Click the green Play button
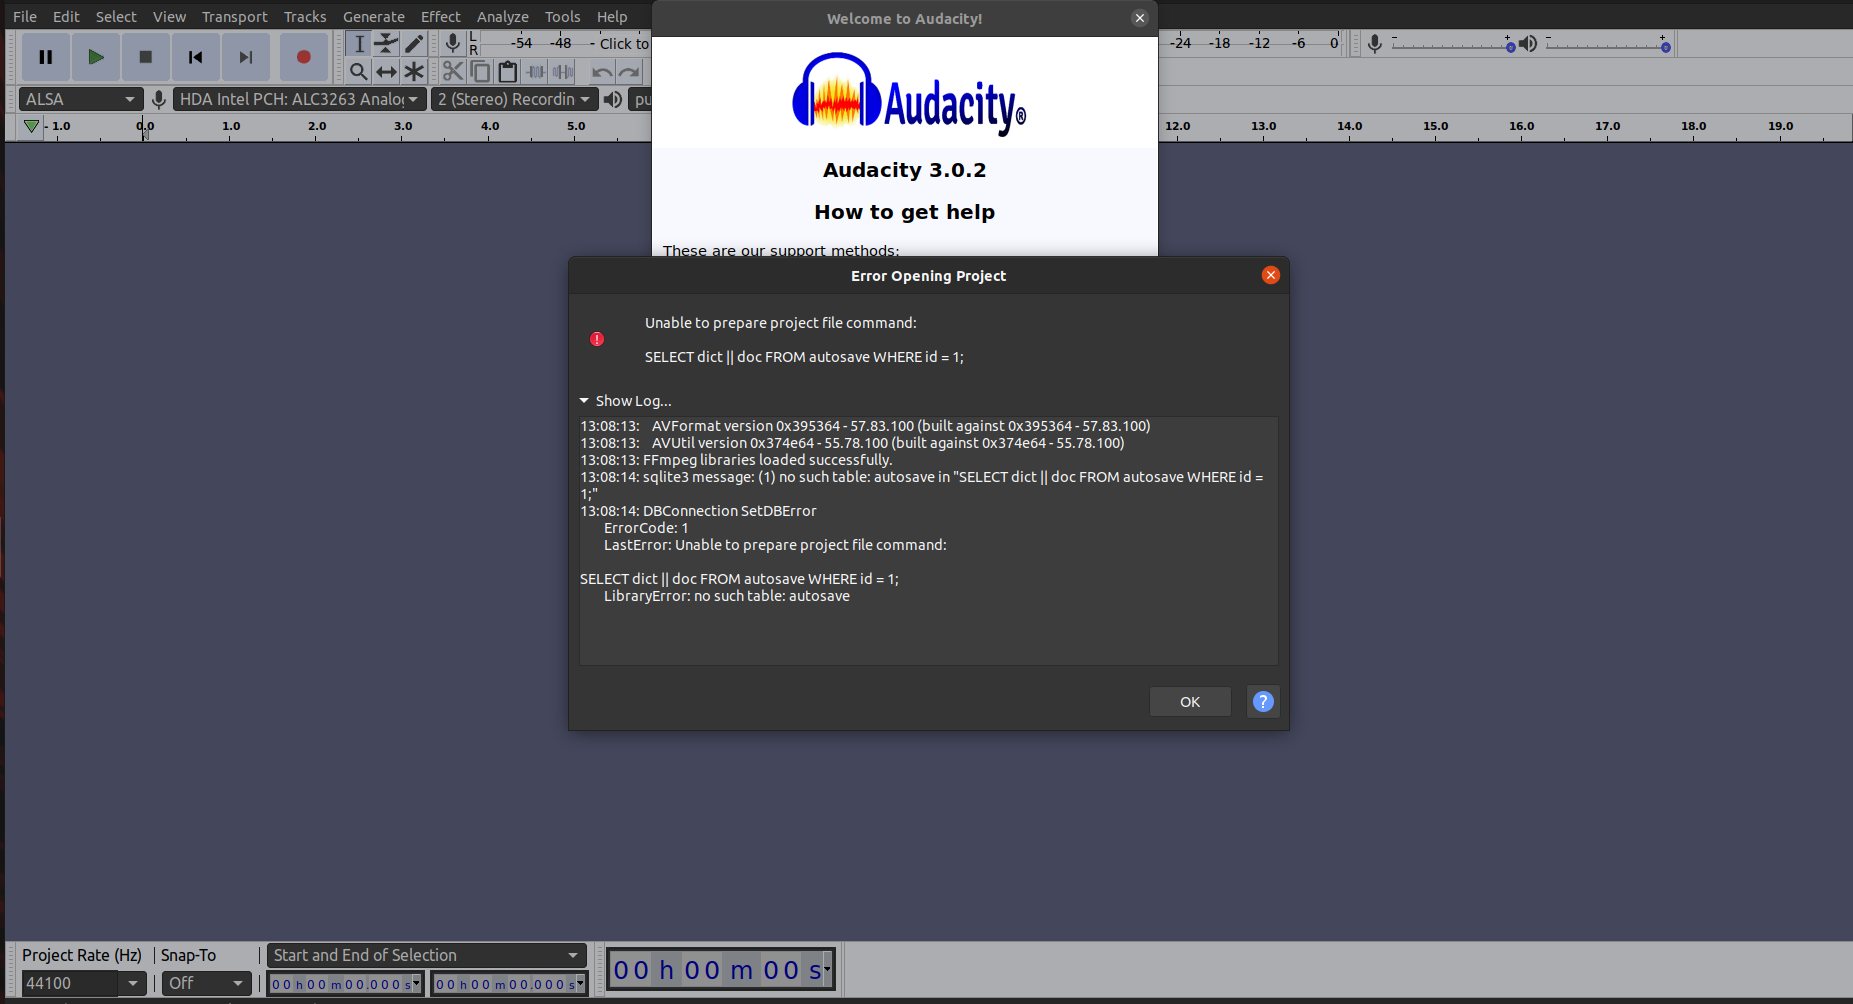 pyautogui.click(x=96, y=57)
